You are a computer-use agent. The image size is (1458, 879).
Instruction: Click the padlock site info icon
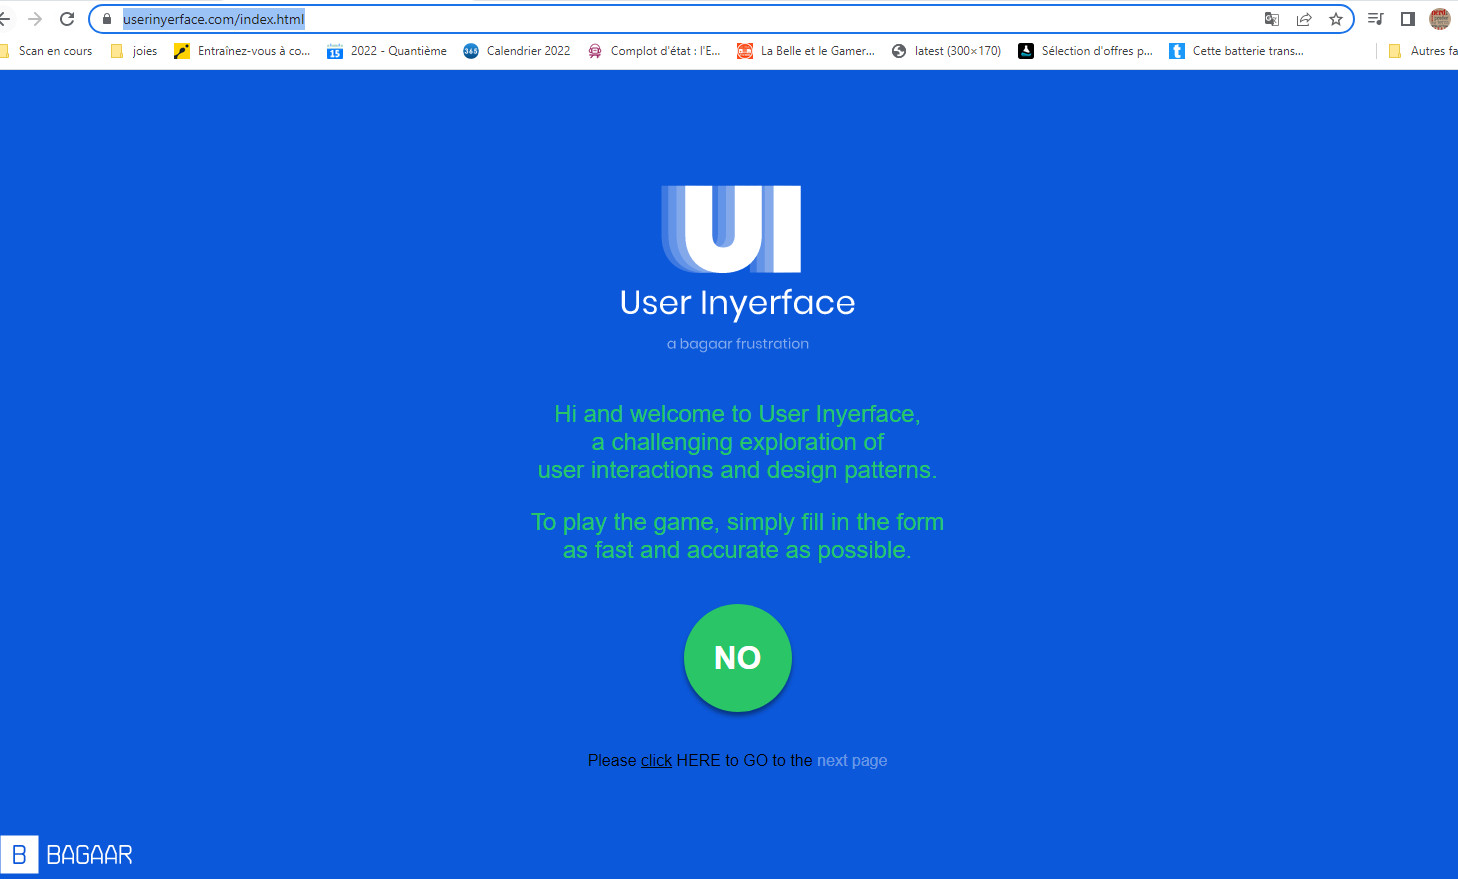pos(107,19)
